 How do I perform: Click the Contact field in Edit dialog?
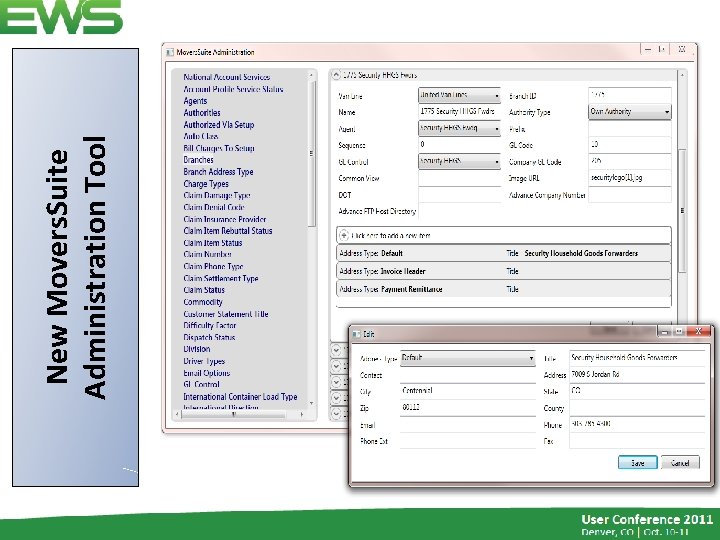click(467, 375)
